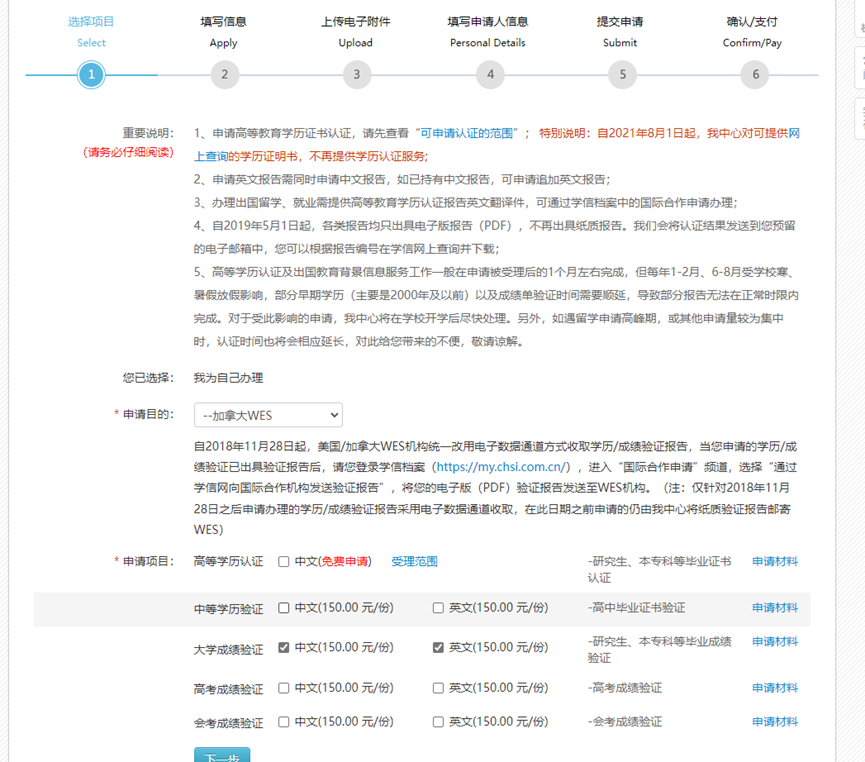Open the 选择项目 Select step tab
The height and width of the screenshot is (762, 865).
91,31
